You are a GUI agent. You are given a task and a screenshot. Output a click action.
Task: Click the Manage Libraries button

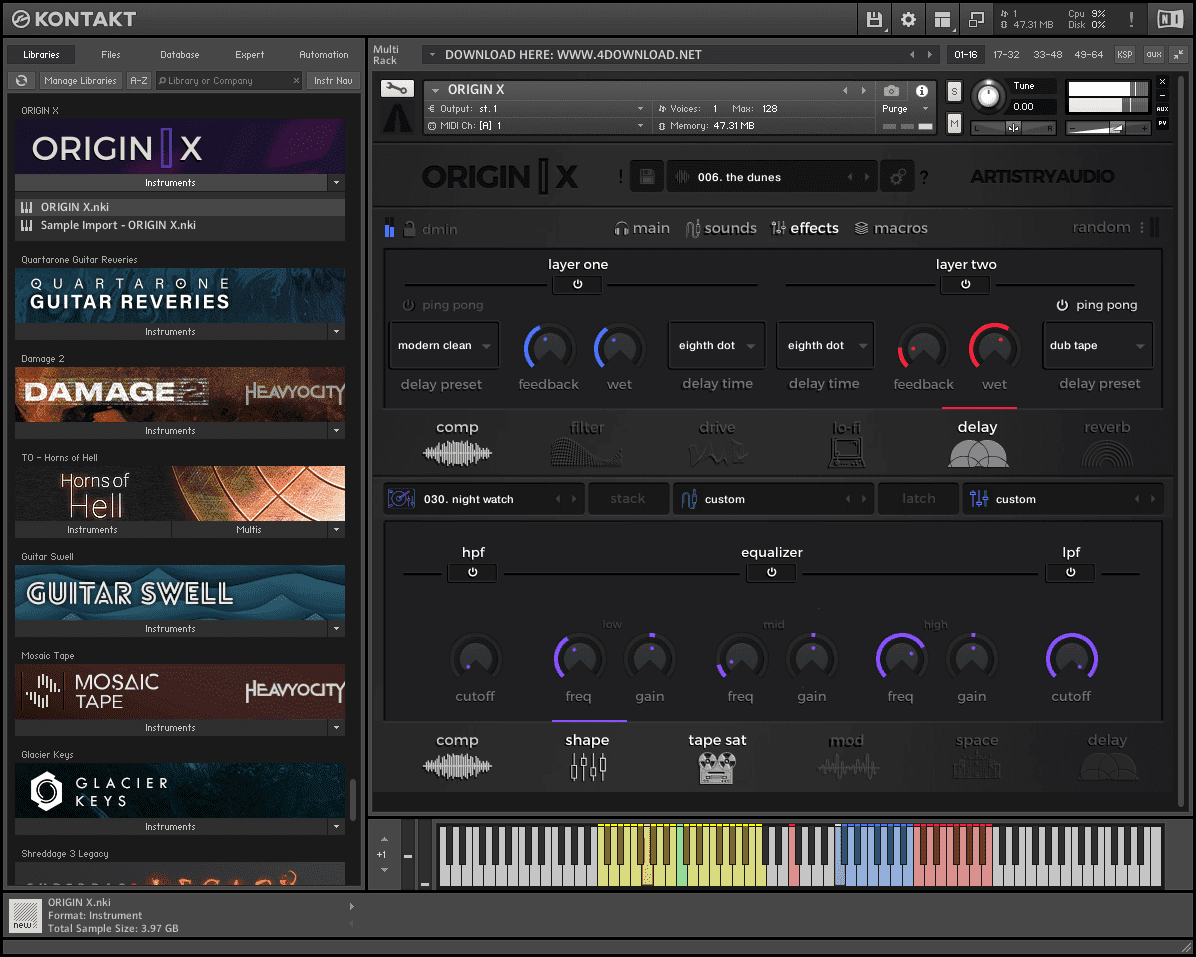click(x=80, y=80)
